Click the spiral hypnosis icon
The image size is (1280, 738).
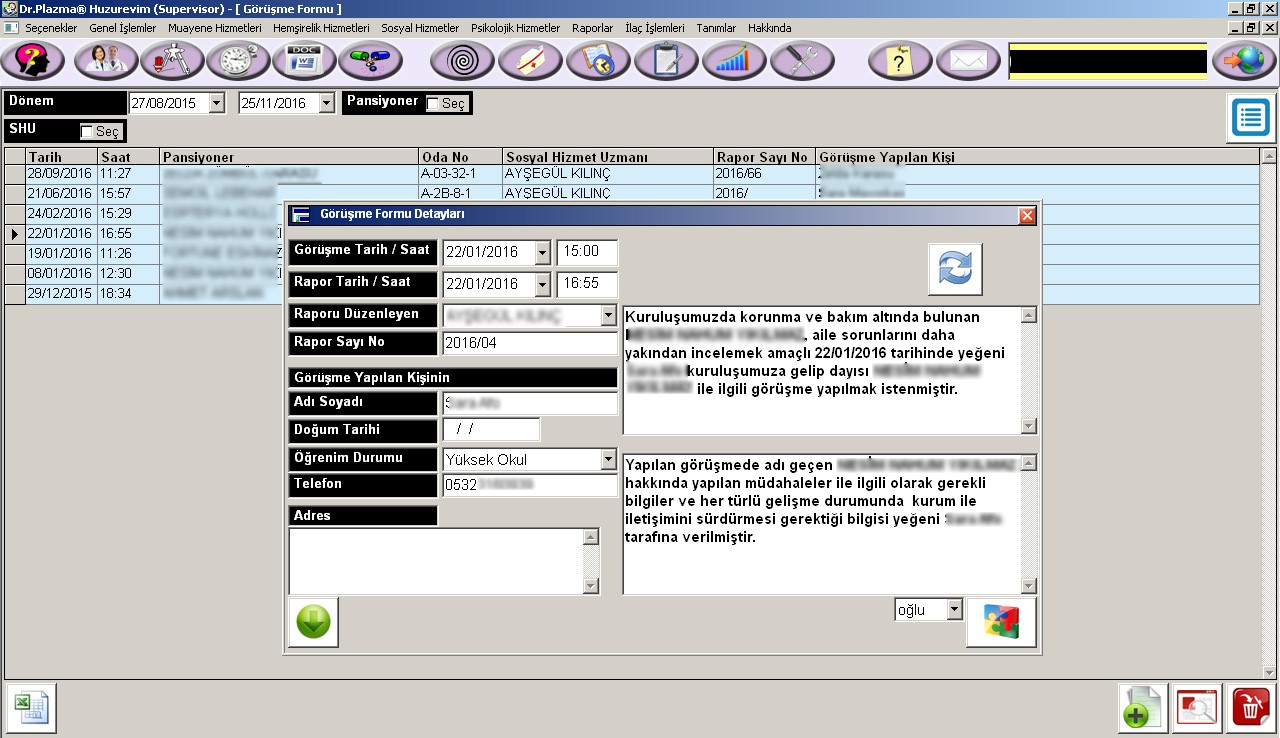coord(462,61)
